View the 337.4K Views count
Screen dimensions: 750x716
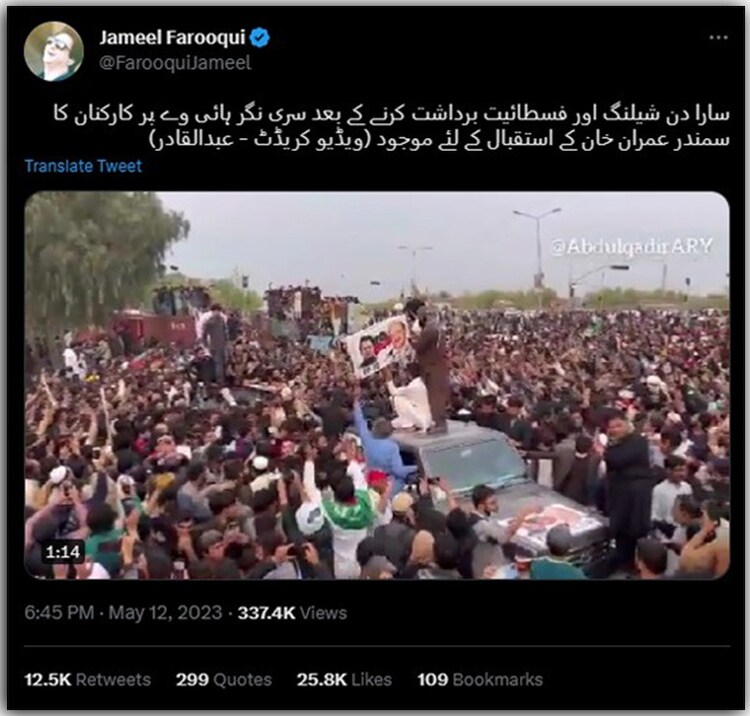(292, 613)
